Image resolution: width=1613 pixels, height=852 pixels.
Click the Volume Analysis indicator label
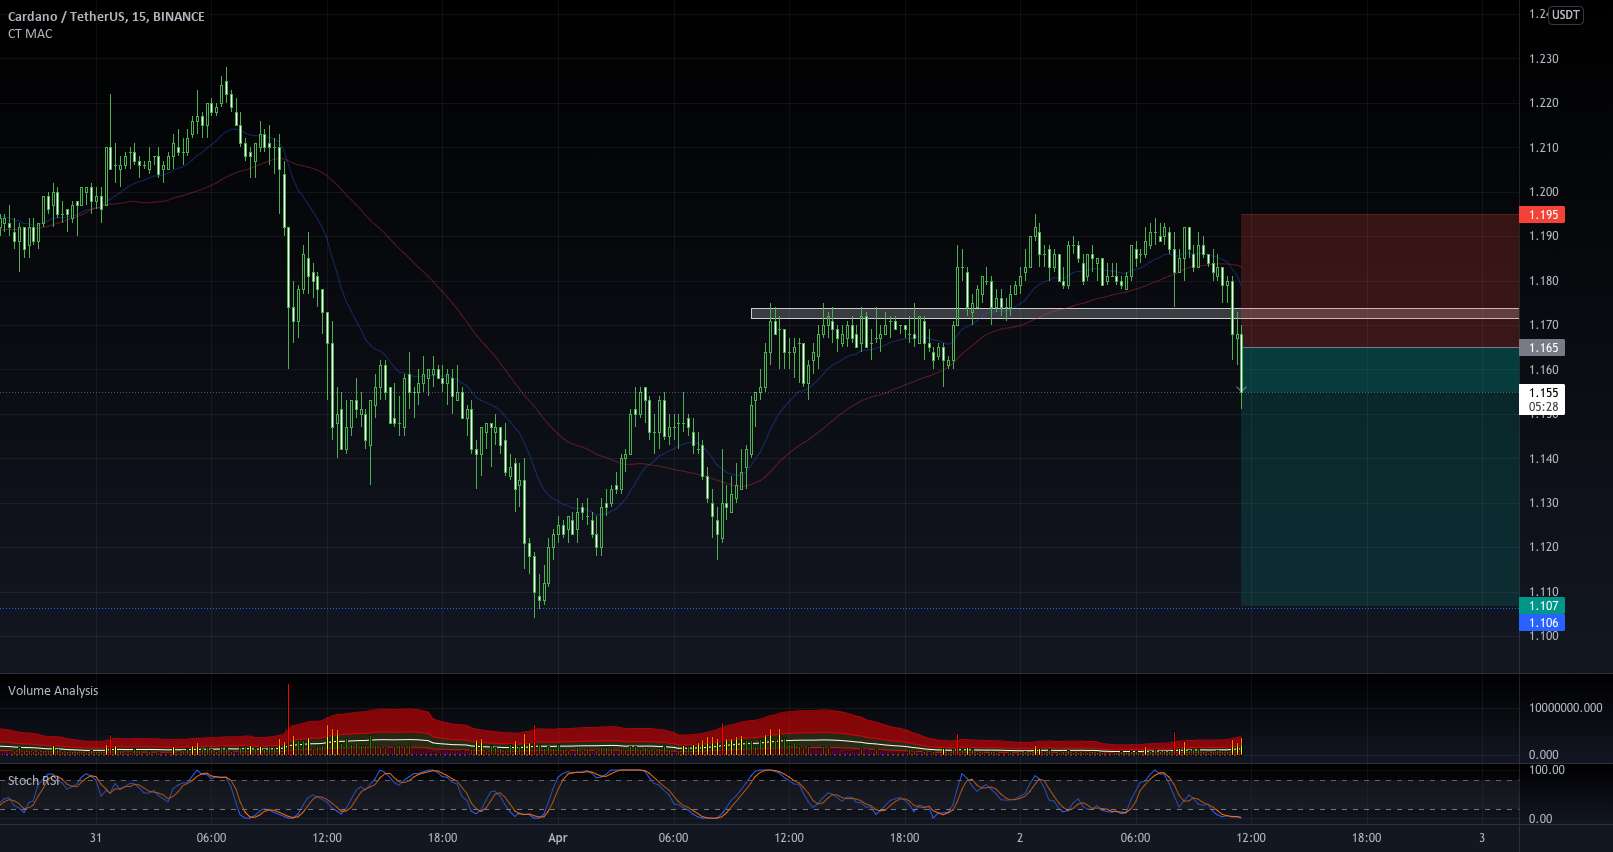53,691
